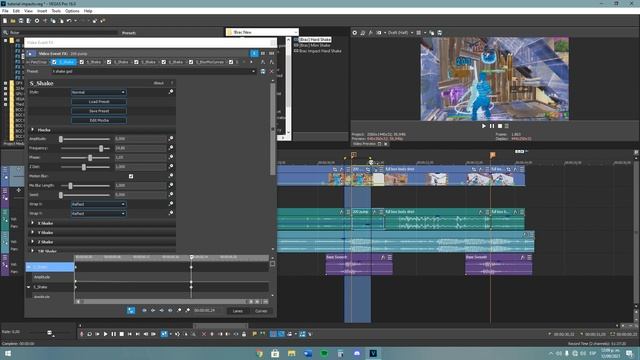Pause the video preview window
Screen dimensions: 640x360
tap(492, 126)
